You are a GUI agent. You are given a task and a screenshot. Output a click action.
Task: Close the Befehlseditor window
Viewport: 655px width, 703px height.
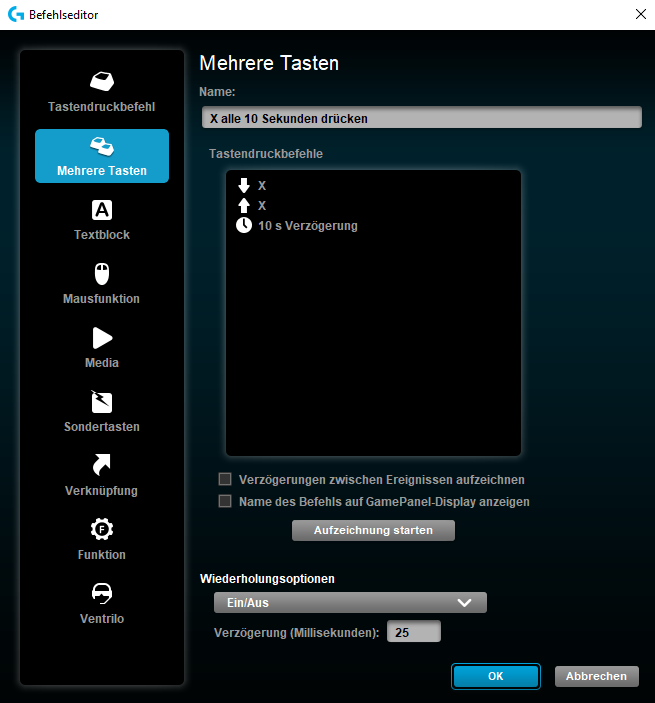coord(641,14)
